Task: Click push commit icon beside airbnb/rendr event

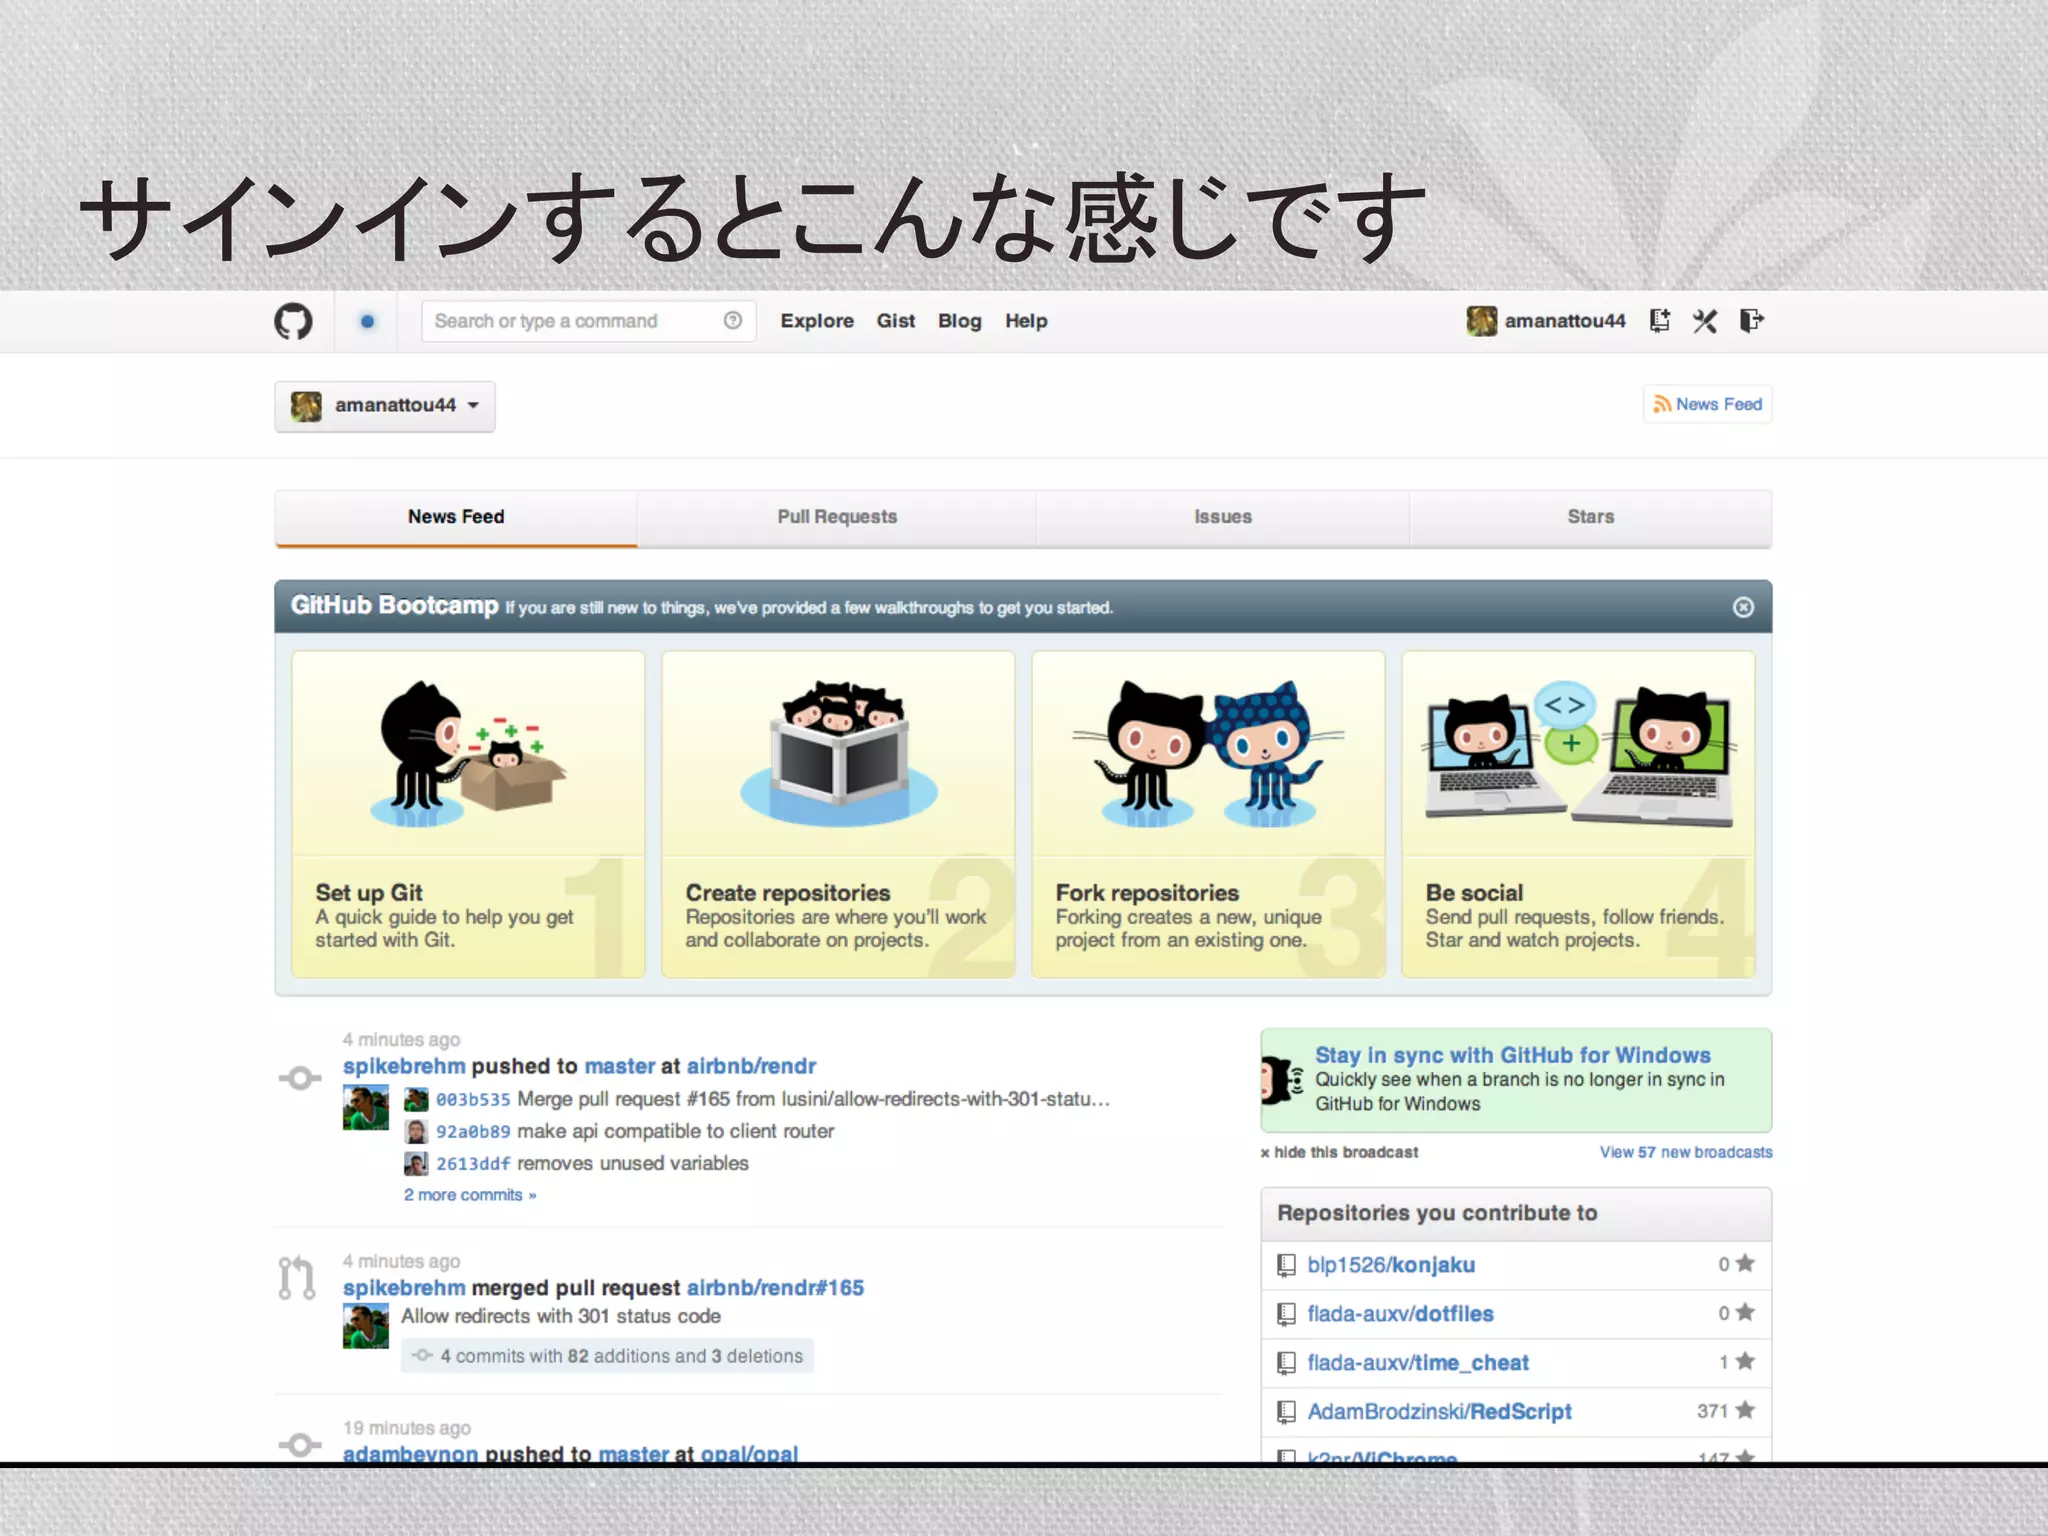Action: pos(300,1078)
